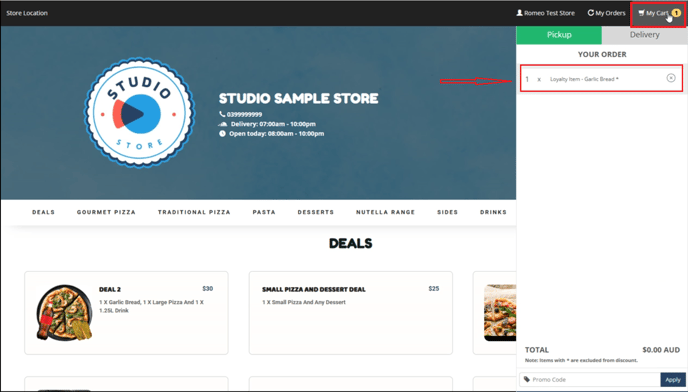This screenshot has width=688, height=392.
Task: Focus the Promo Code input field
Action: click(590, 380)
